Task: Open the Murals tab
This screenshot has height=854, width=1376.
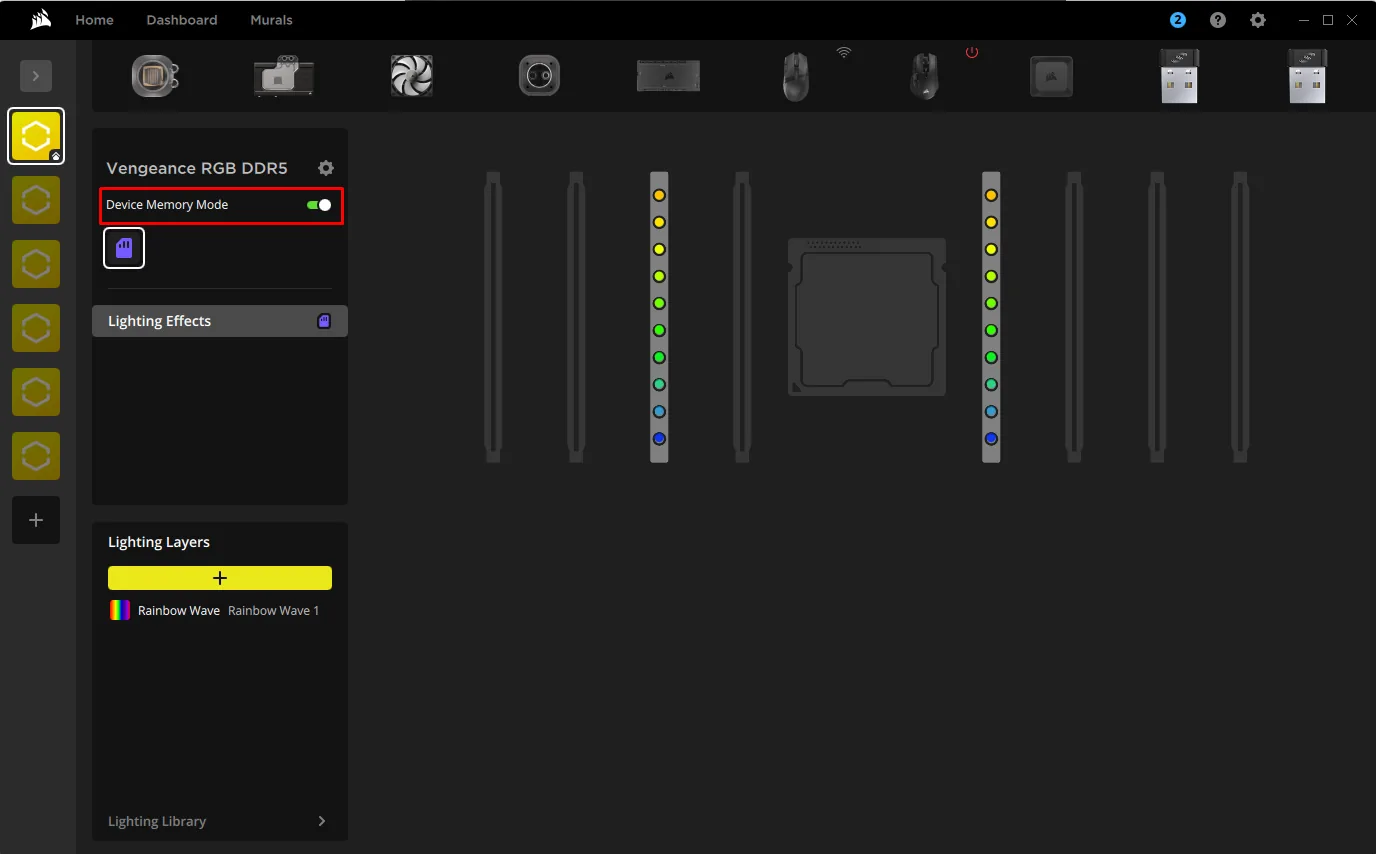Action: point(271,20)
